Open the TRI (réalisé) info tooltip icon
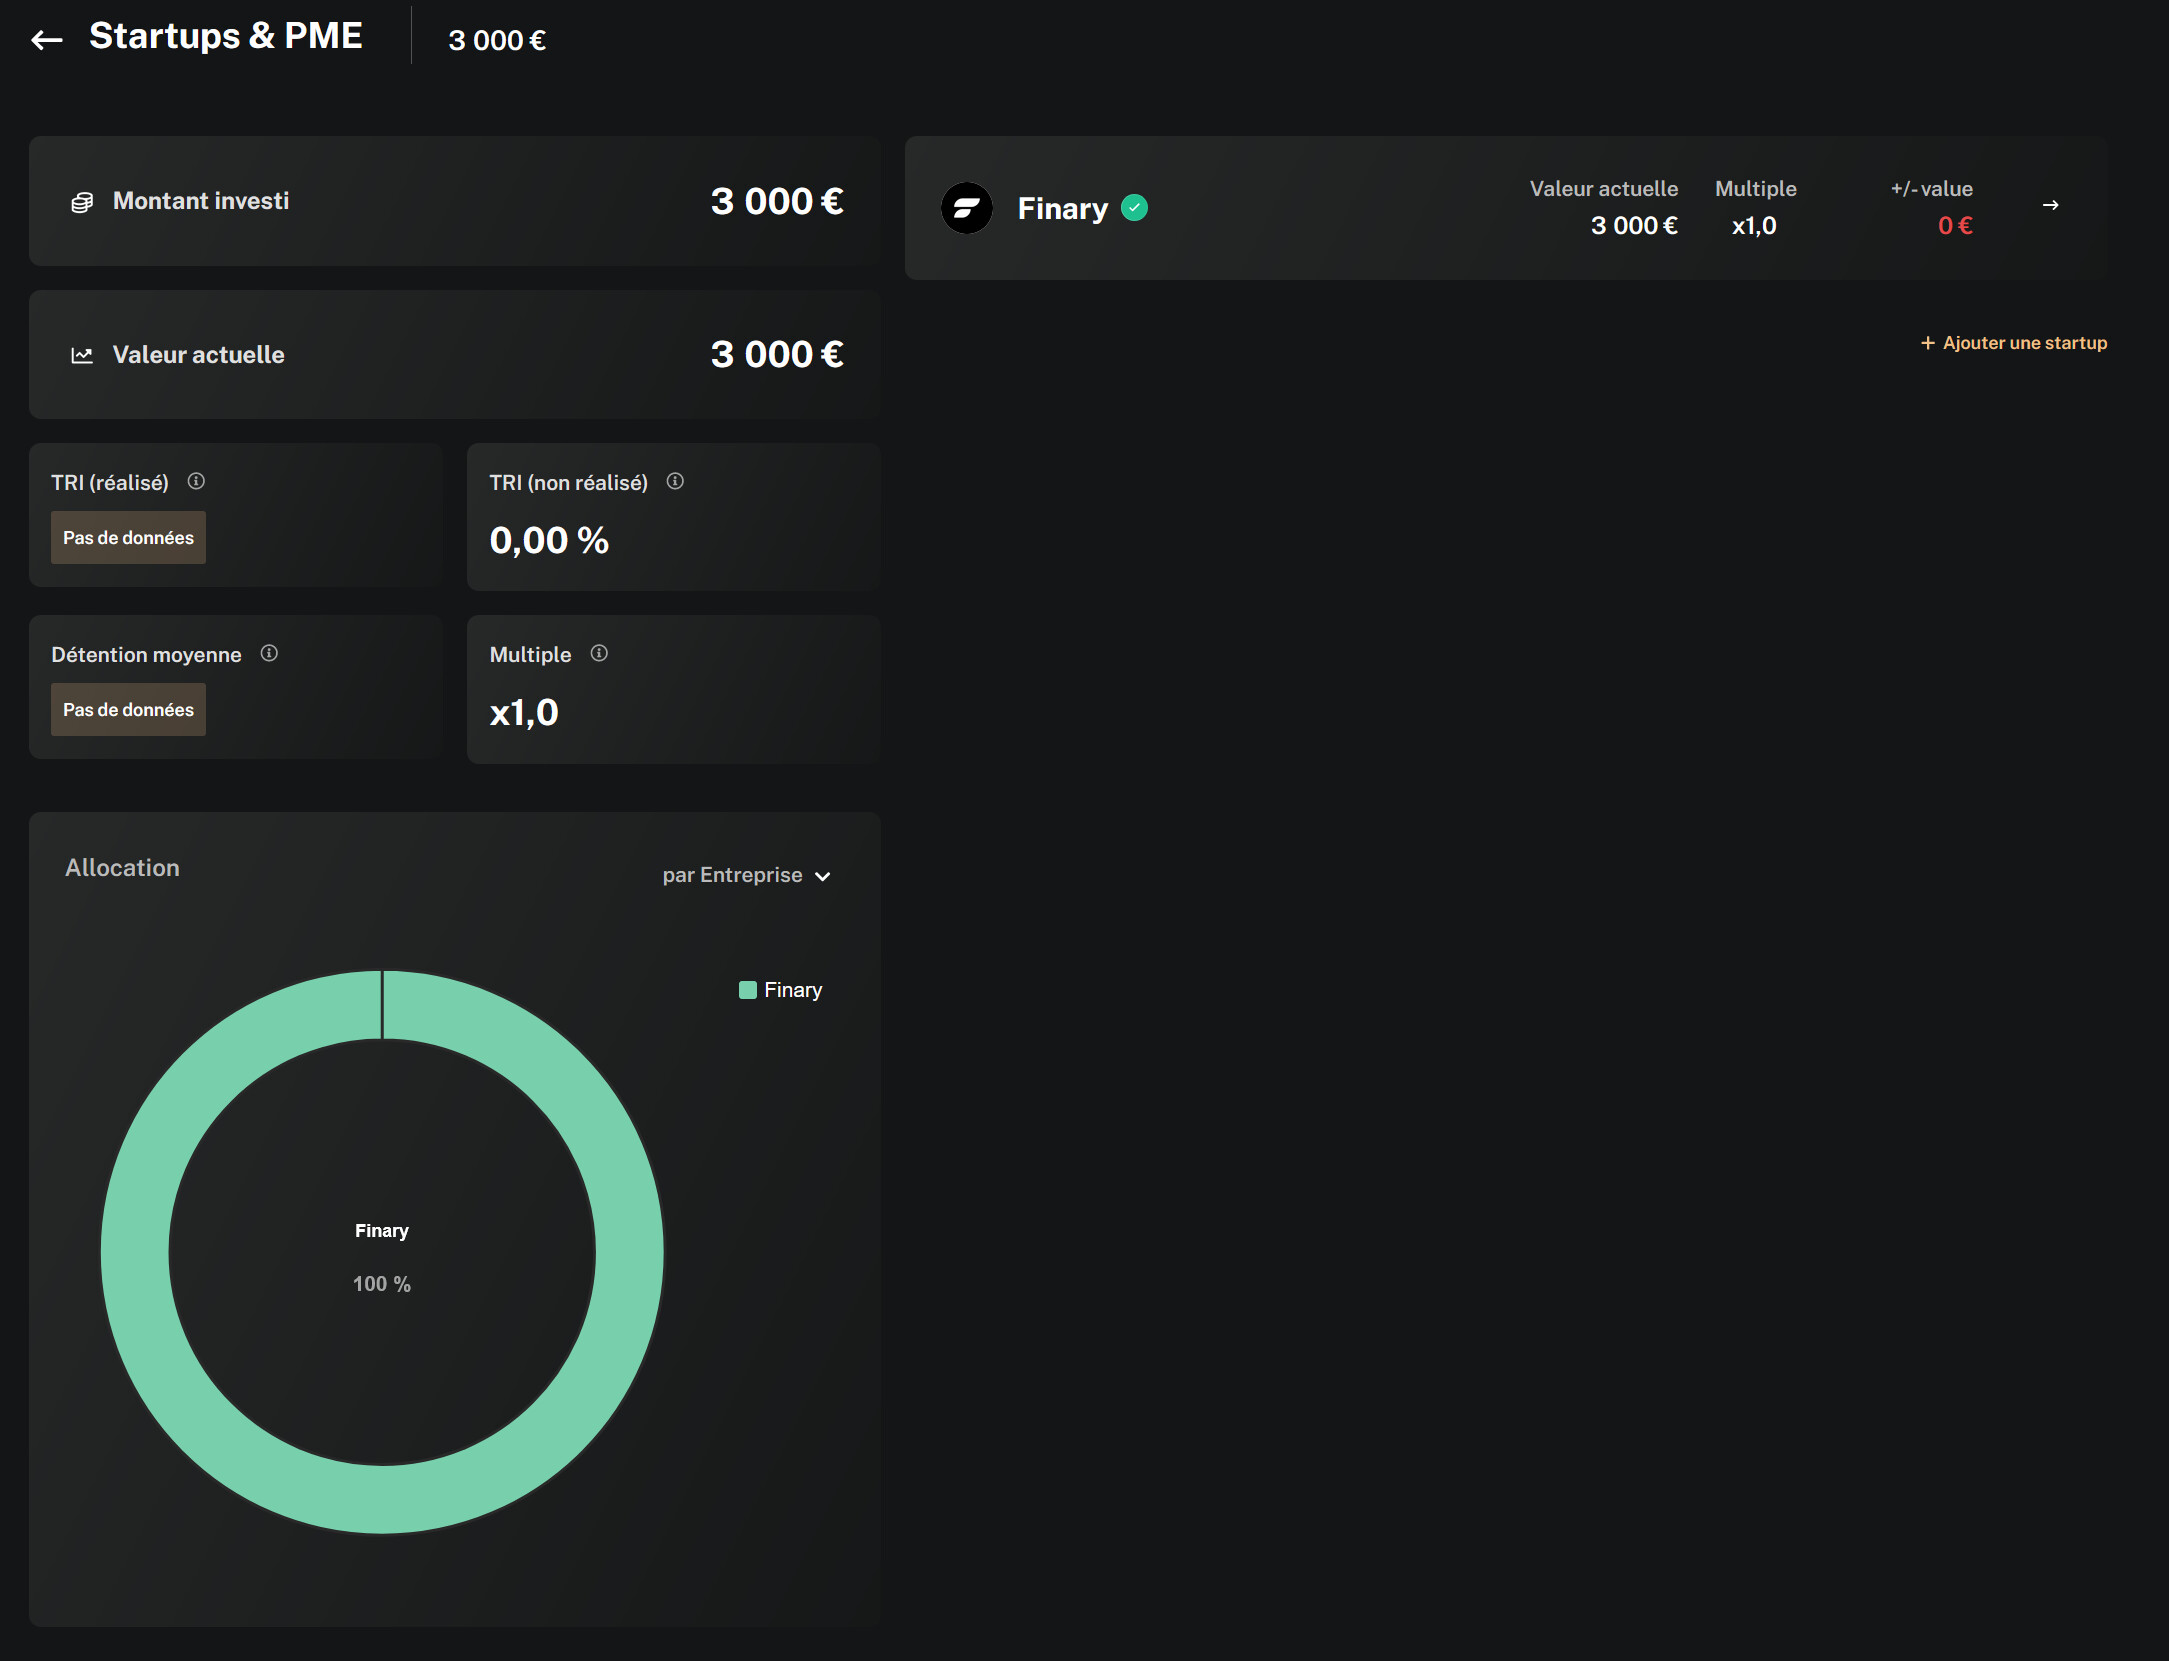The width and height of the screenshot is (2169, 1661). tap(196, 481)
